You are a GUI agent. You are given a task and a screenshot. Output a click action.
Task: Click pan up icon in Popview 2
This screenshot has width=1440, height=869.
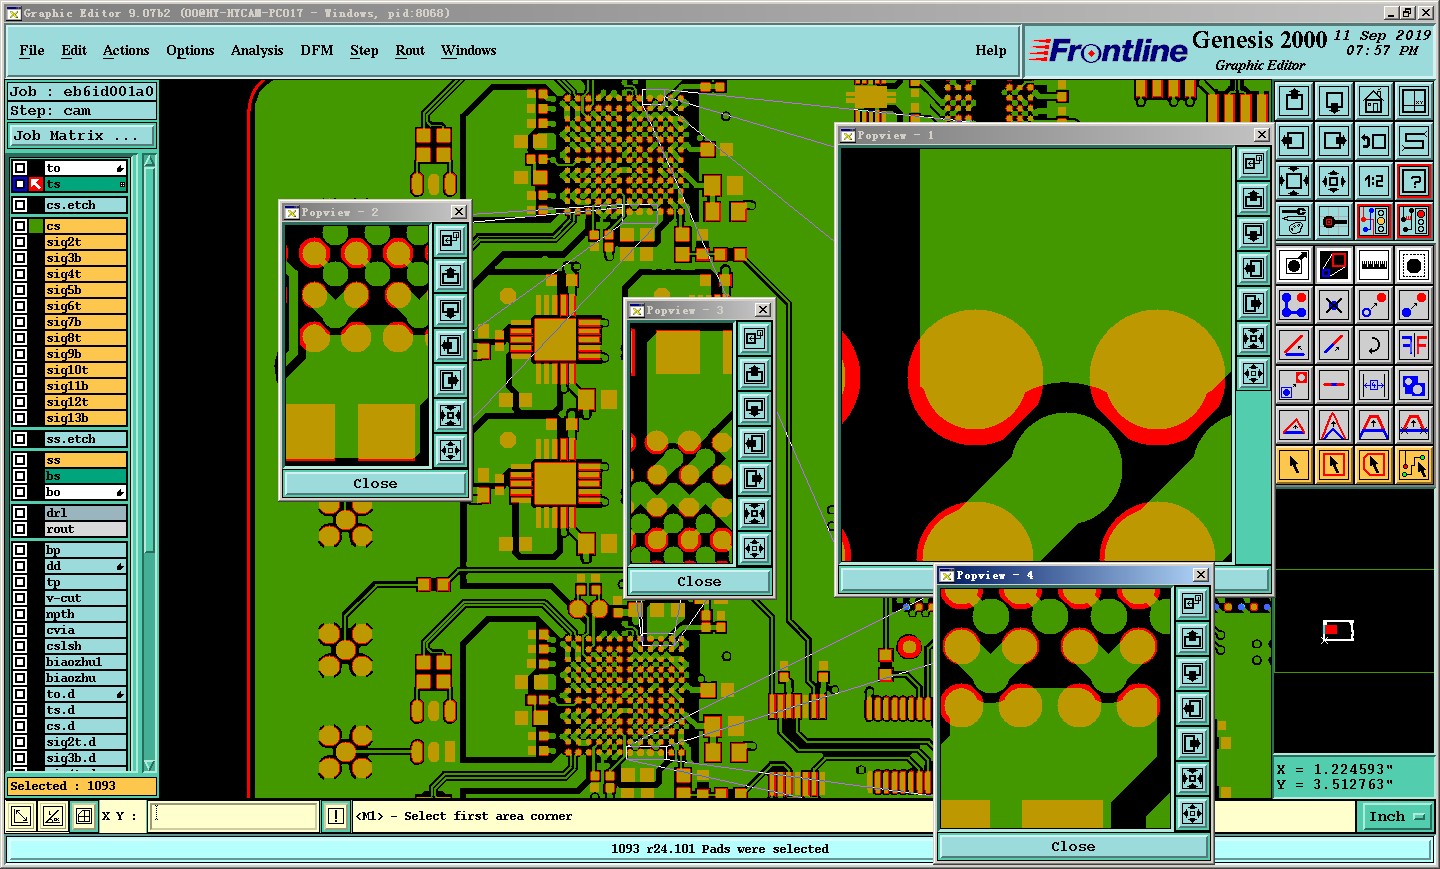(x=451, y=275)
